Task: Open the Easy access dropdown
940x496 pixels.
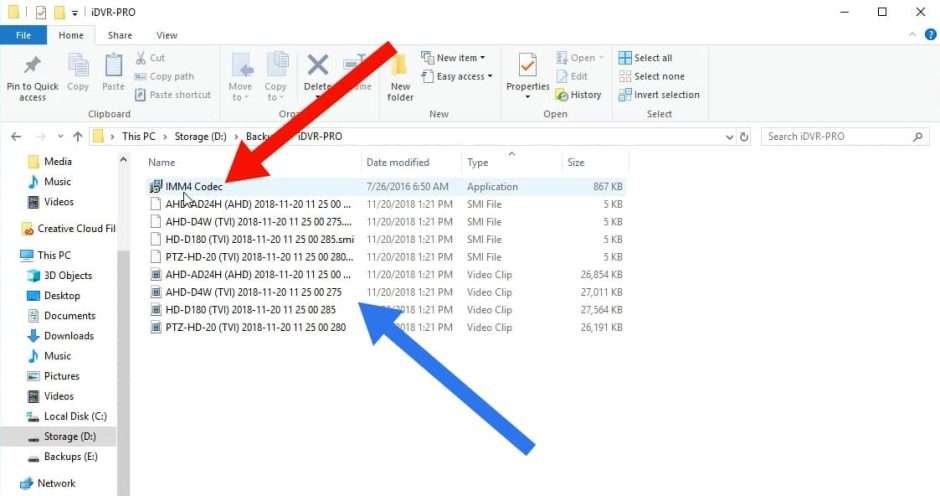Action: (457, 76)
